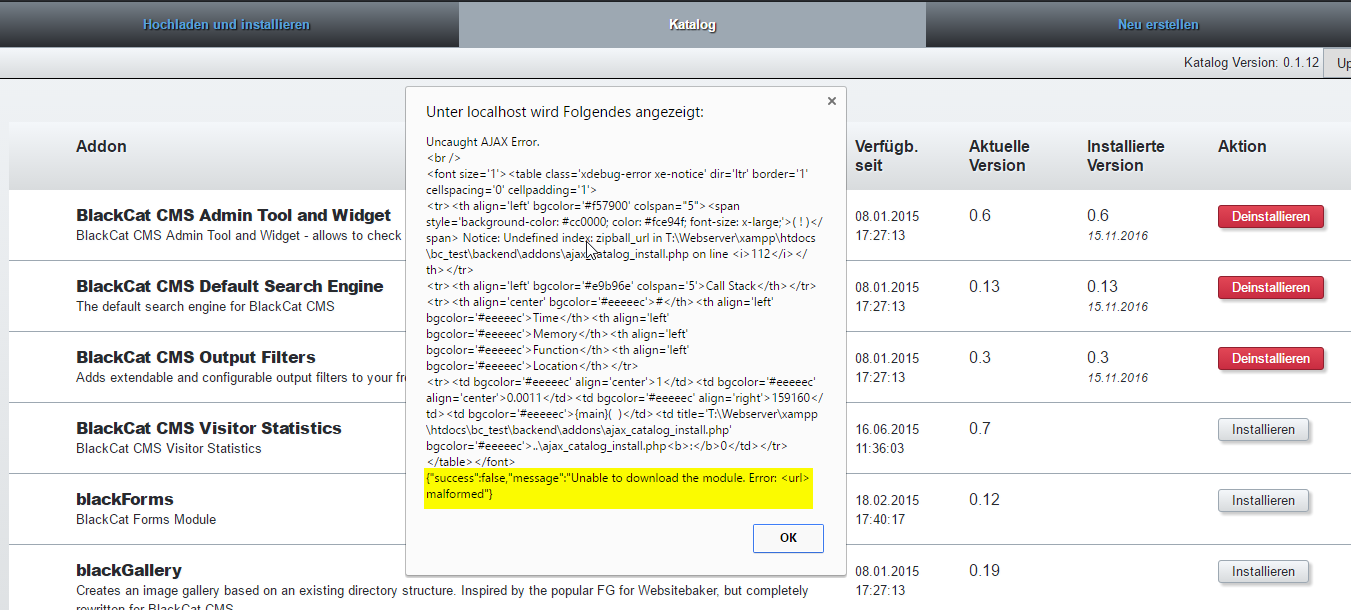The image size is (1351, 610).
Task: Uninstall the BlackCat CMS Output Filters addon
Action: coord(1270,358)
